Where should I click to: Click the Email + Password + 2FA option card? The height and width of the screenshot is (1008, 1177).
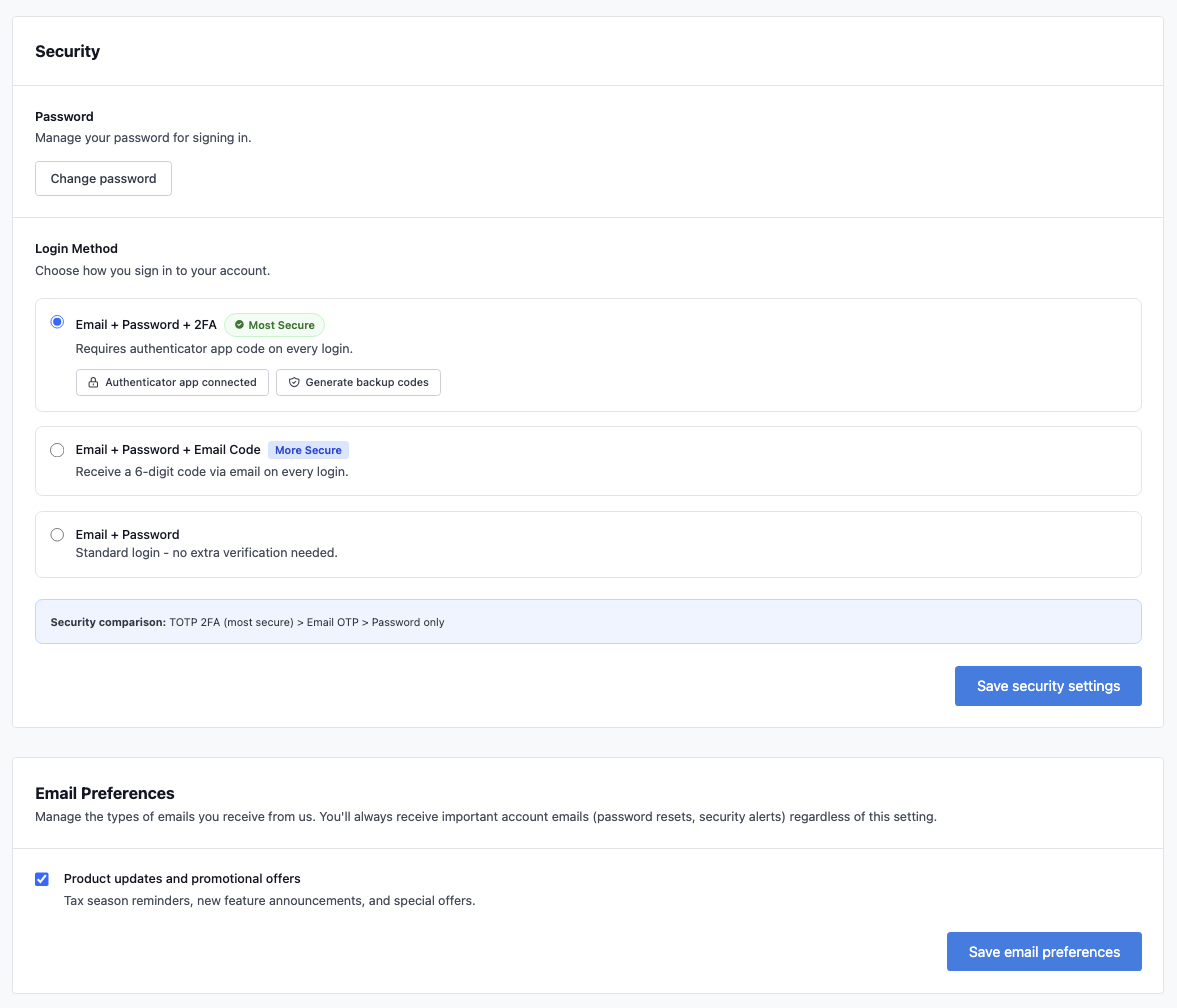pyautogui.click(x=588, y=354)
